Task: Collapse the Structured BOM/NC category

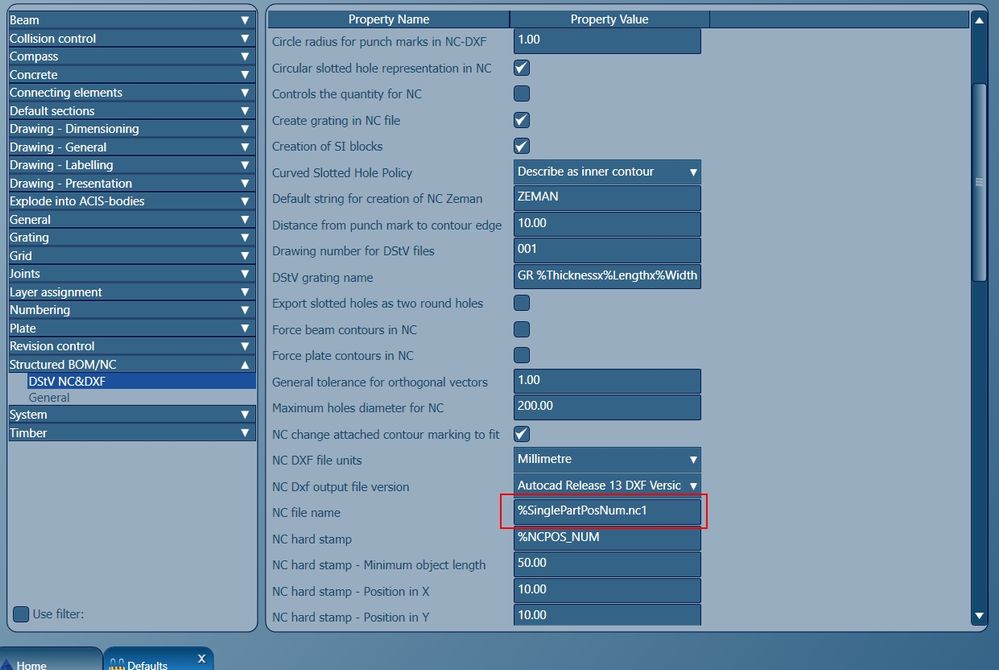Action: tap(243, 363)
